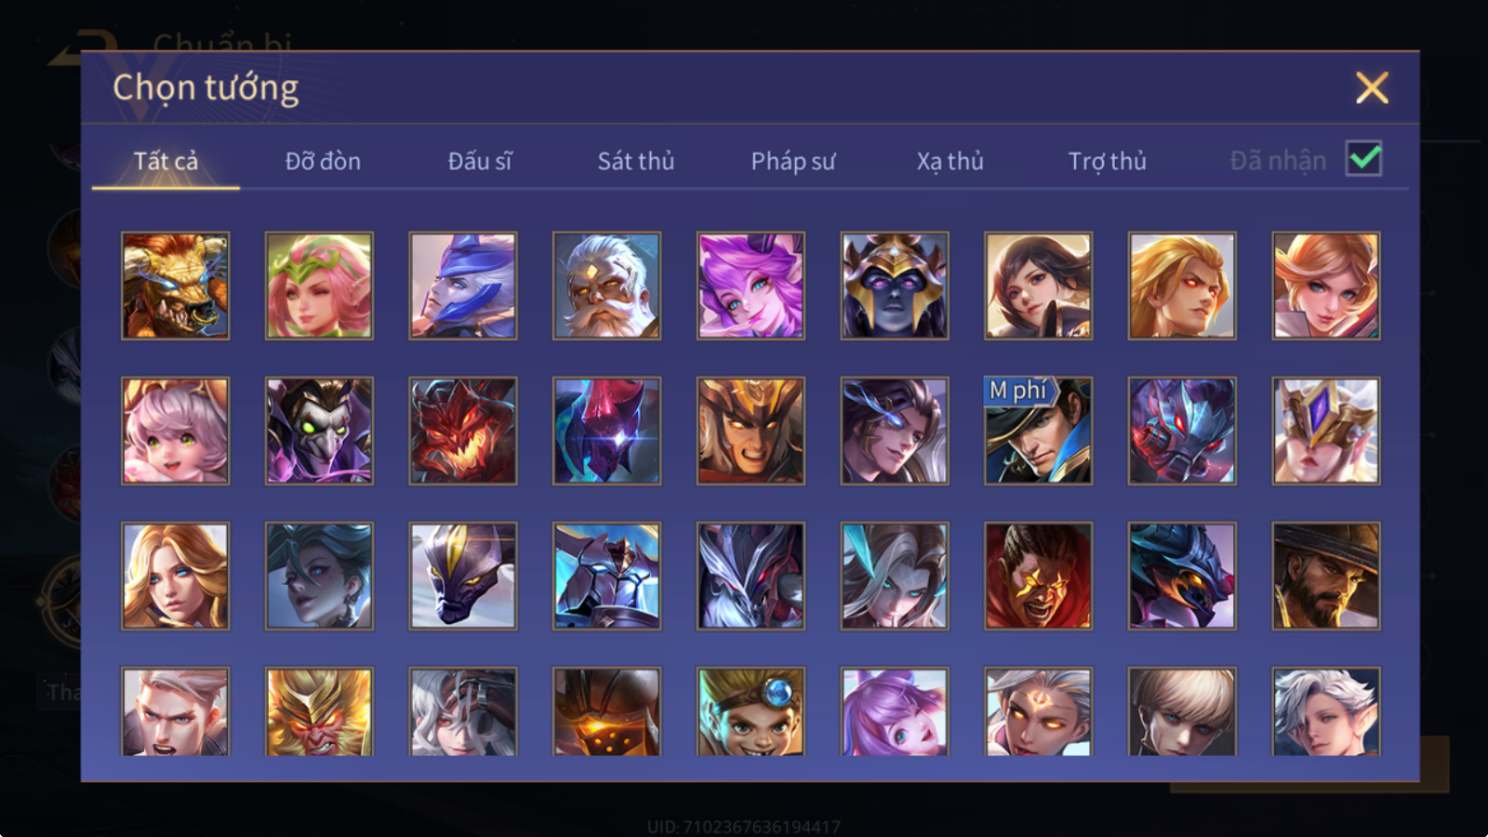Viewport: 1488px width, 837px height.
Task: Close the Chọn tướng dialog
Action: [x=1372, y=88]
